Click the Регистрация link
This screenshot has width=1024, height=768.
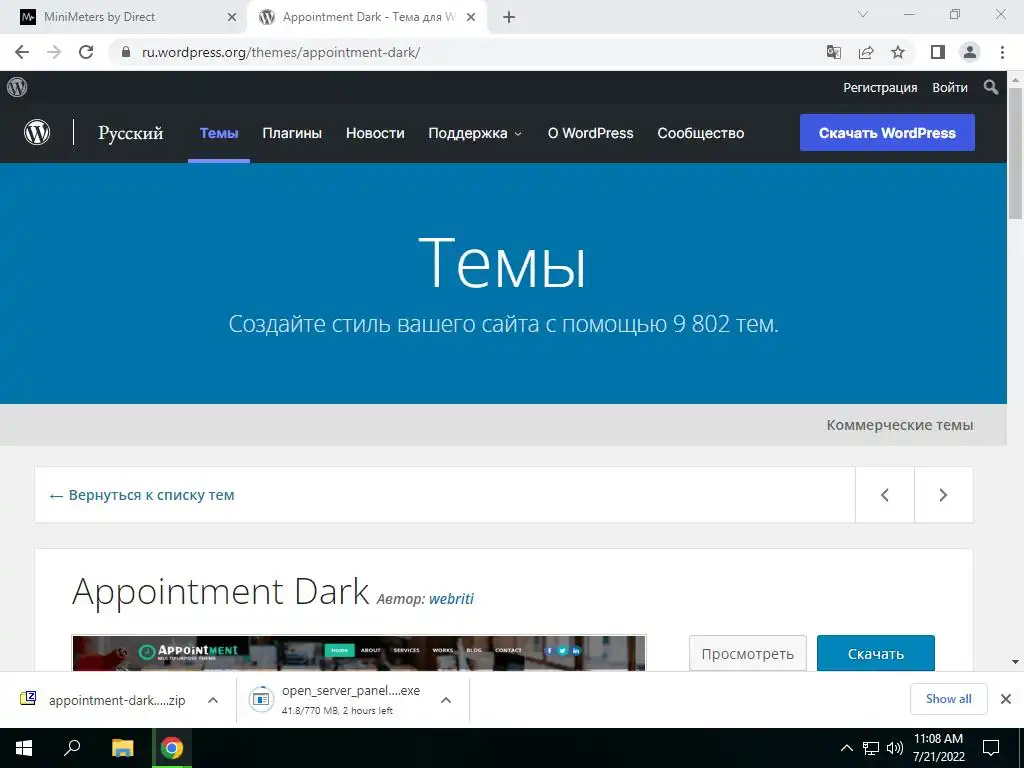[880, 88]
